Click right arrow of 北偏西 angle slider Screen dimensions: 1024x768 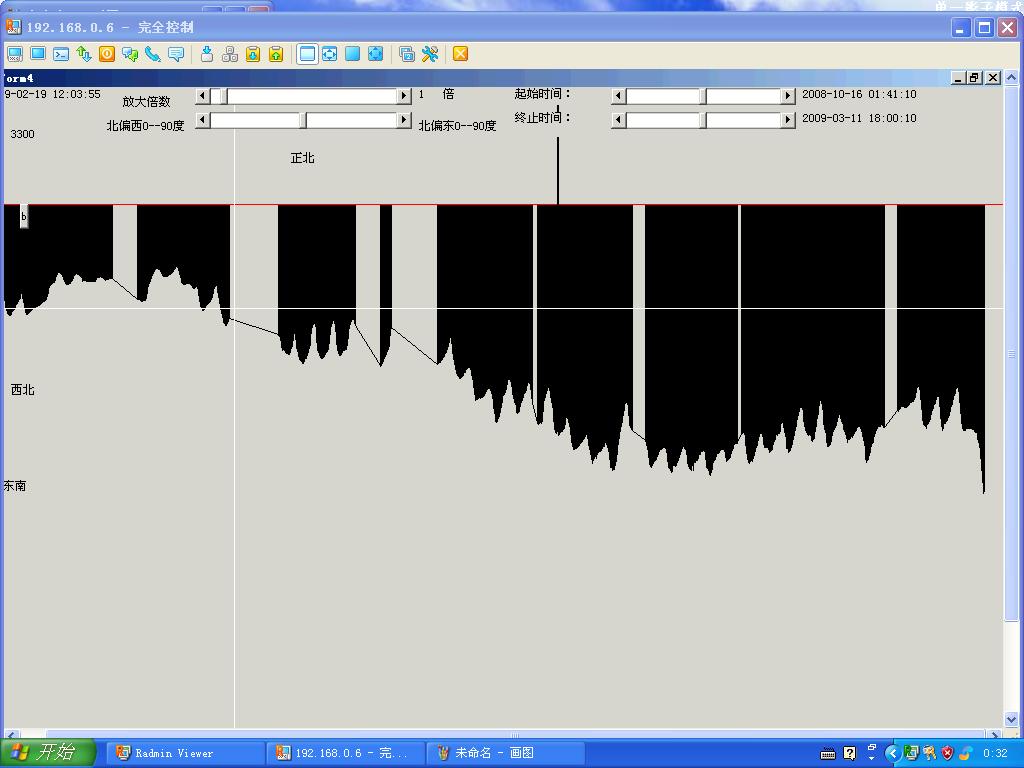404,120
